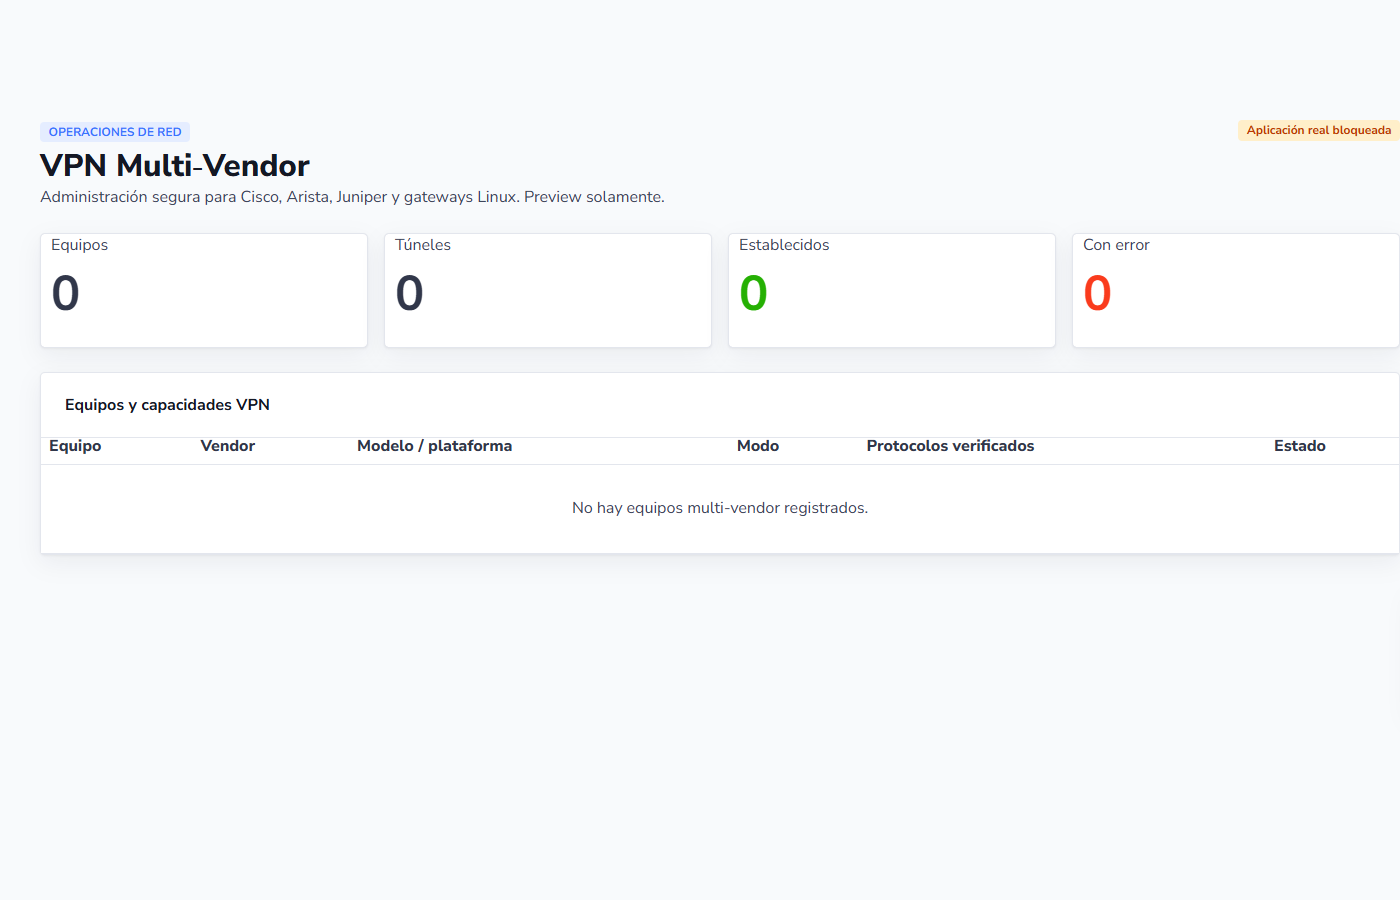Click the 'Protocolos verificados' column header
Viewport: 1400px width, 900px height.
point(950,446)
